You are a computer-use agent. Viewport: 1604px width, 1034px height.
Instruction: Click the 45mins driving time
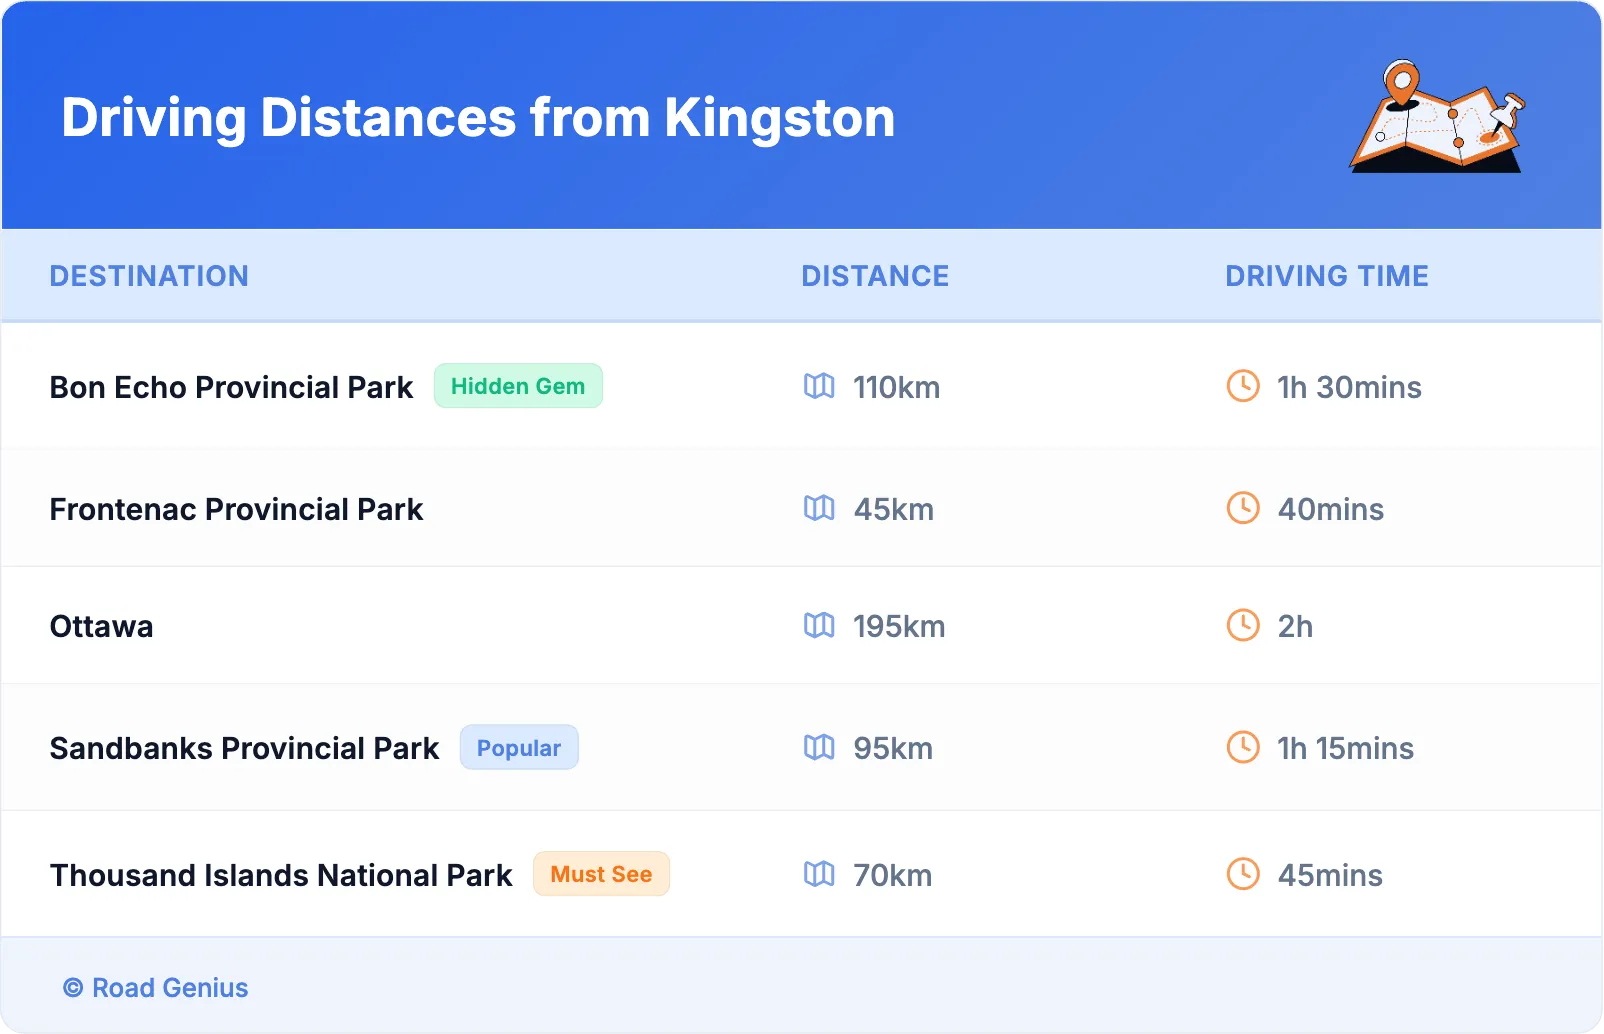coord(1330,875)
